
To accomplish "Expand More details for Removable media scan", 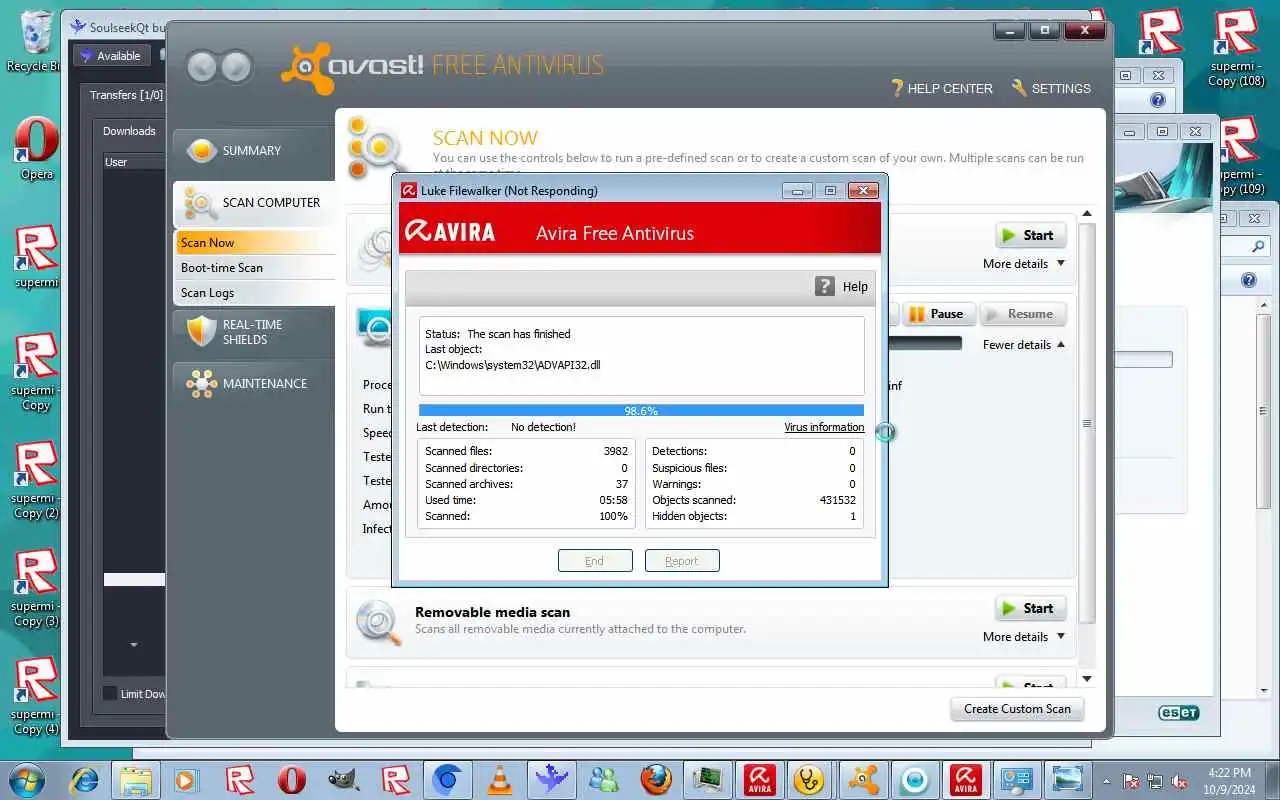I will (x=1024, y=637).
